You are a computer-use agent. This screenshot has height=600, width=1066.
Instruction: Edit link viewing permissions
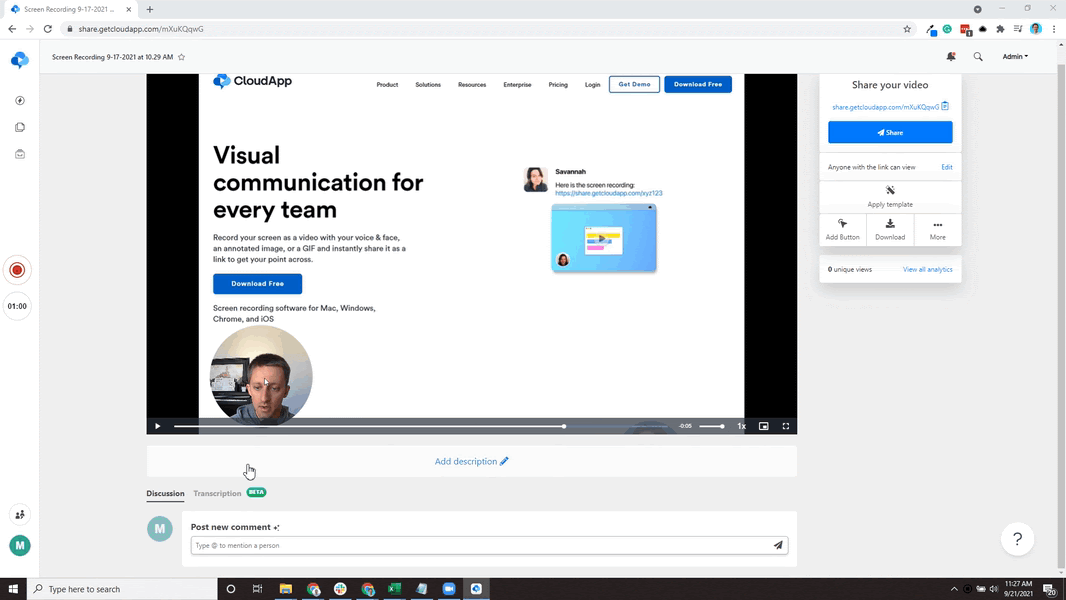946,167
